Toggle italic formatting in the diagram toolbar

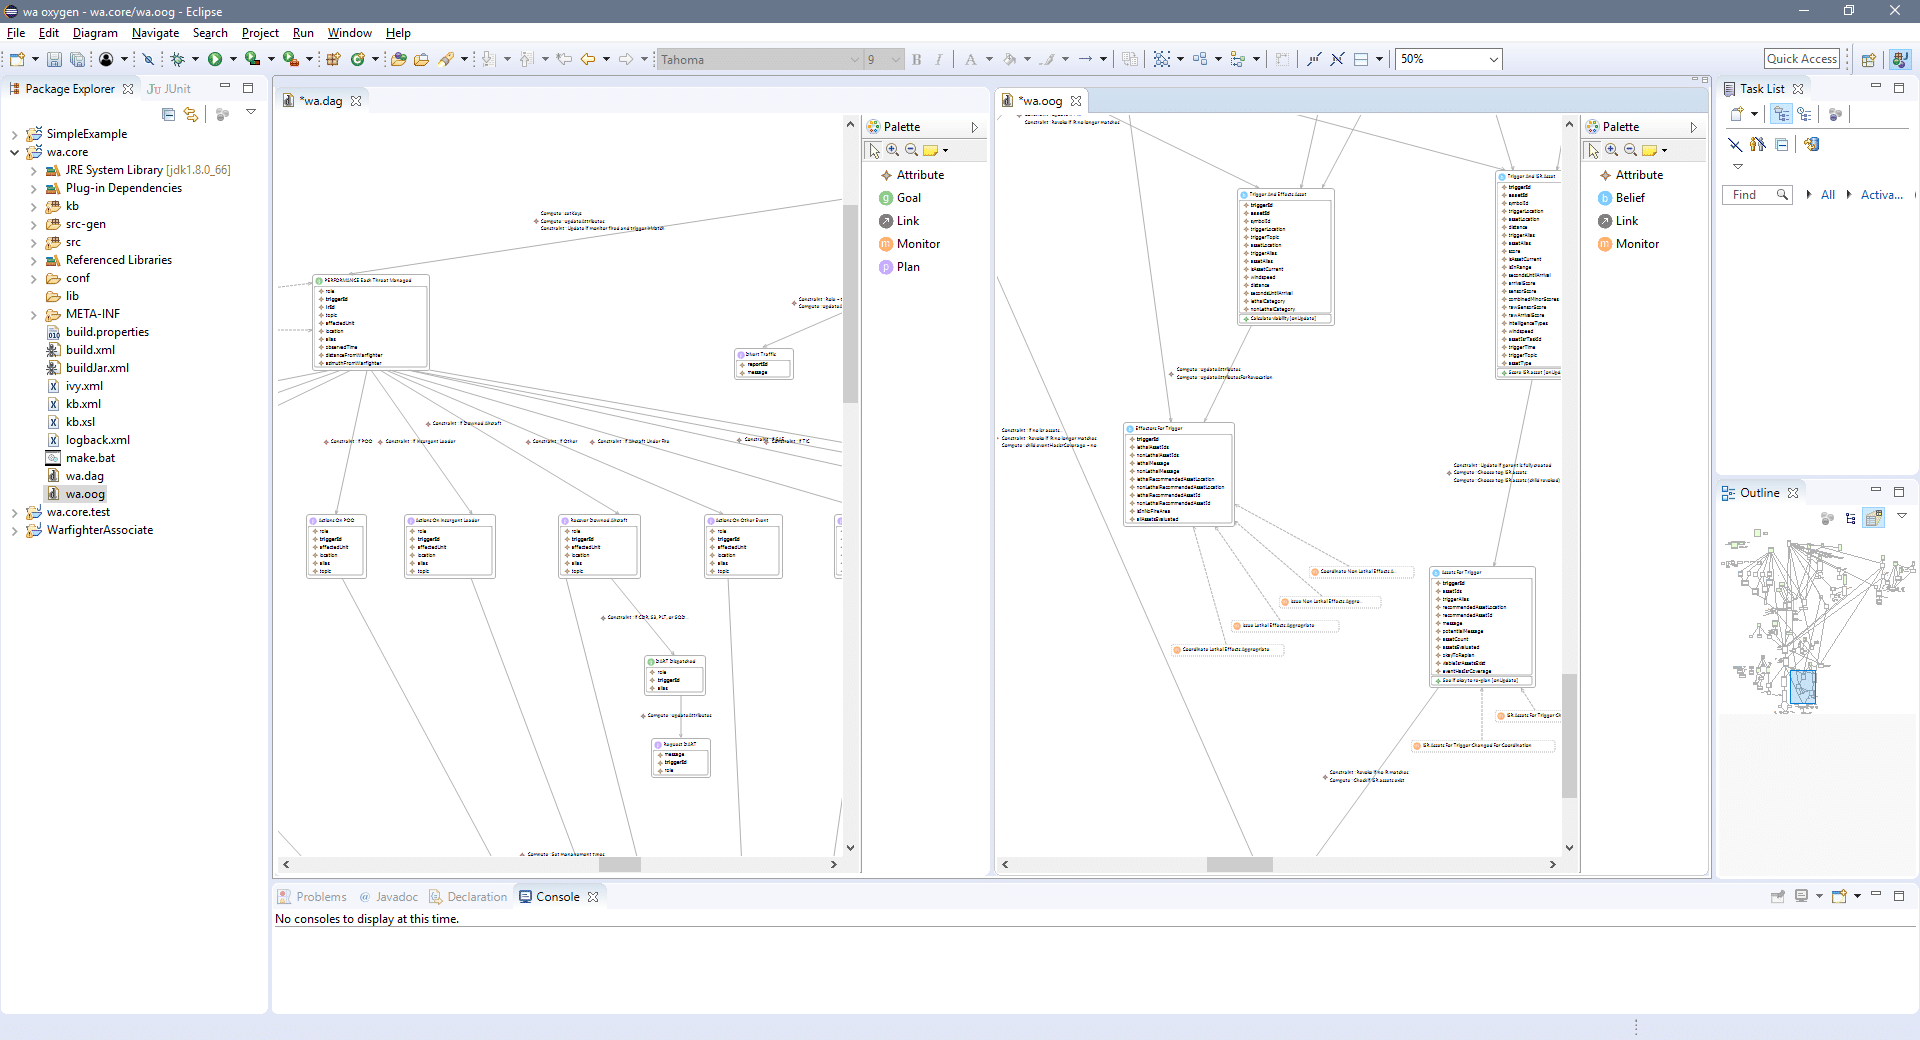click(x=938, y=59)
